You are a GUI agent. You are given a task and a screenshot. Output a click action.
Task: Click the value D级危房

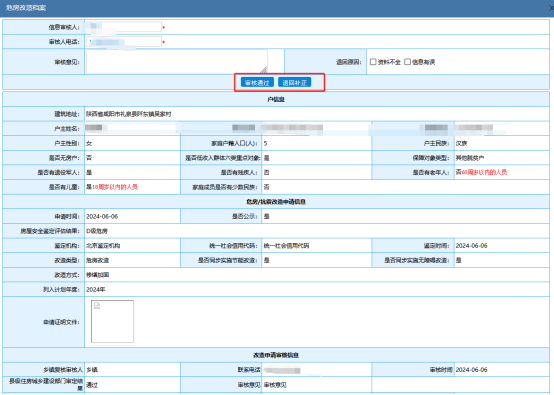coord(97,231)
